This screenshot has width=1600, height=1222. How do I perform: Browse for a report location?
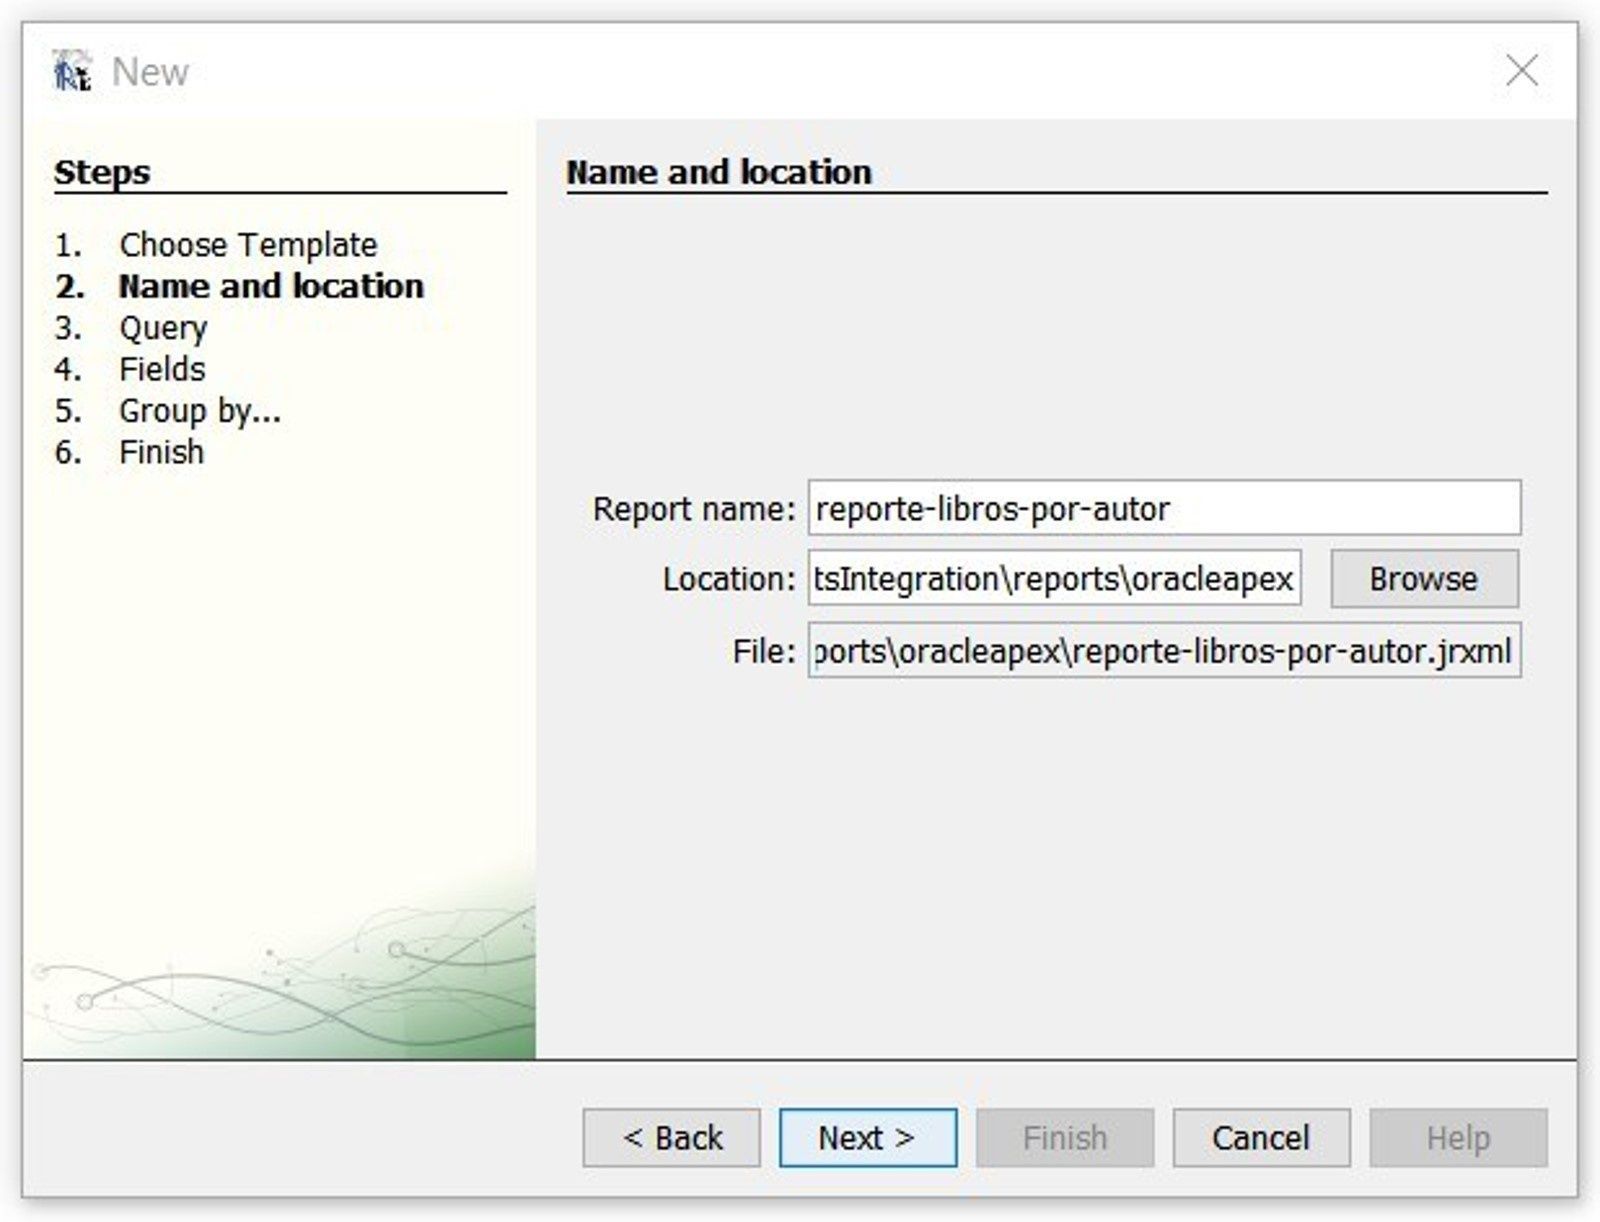coord(1424,578)
